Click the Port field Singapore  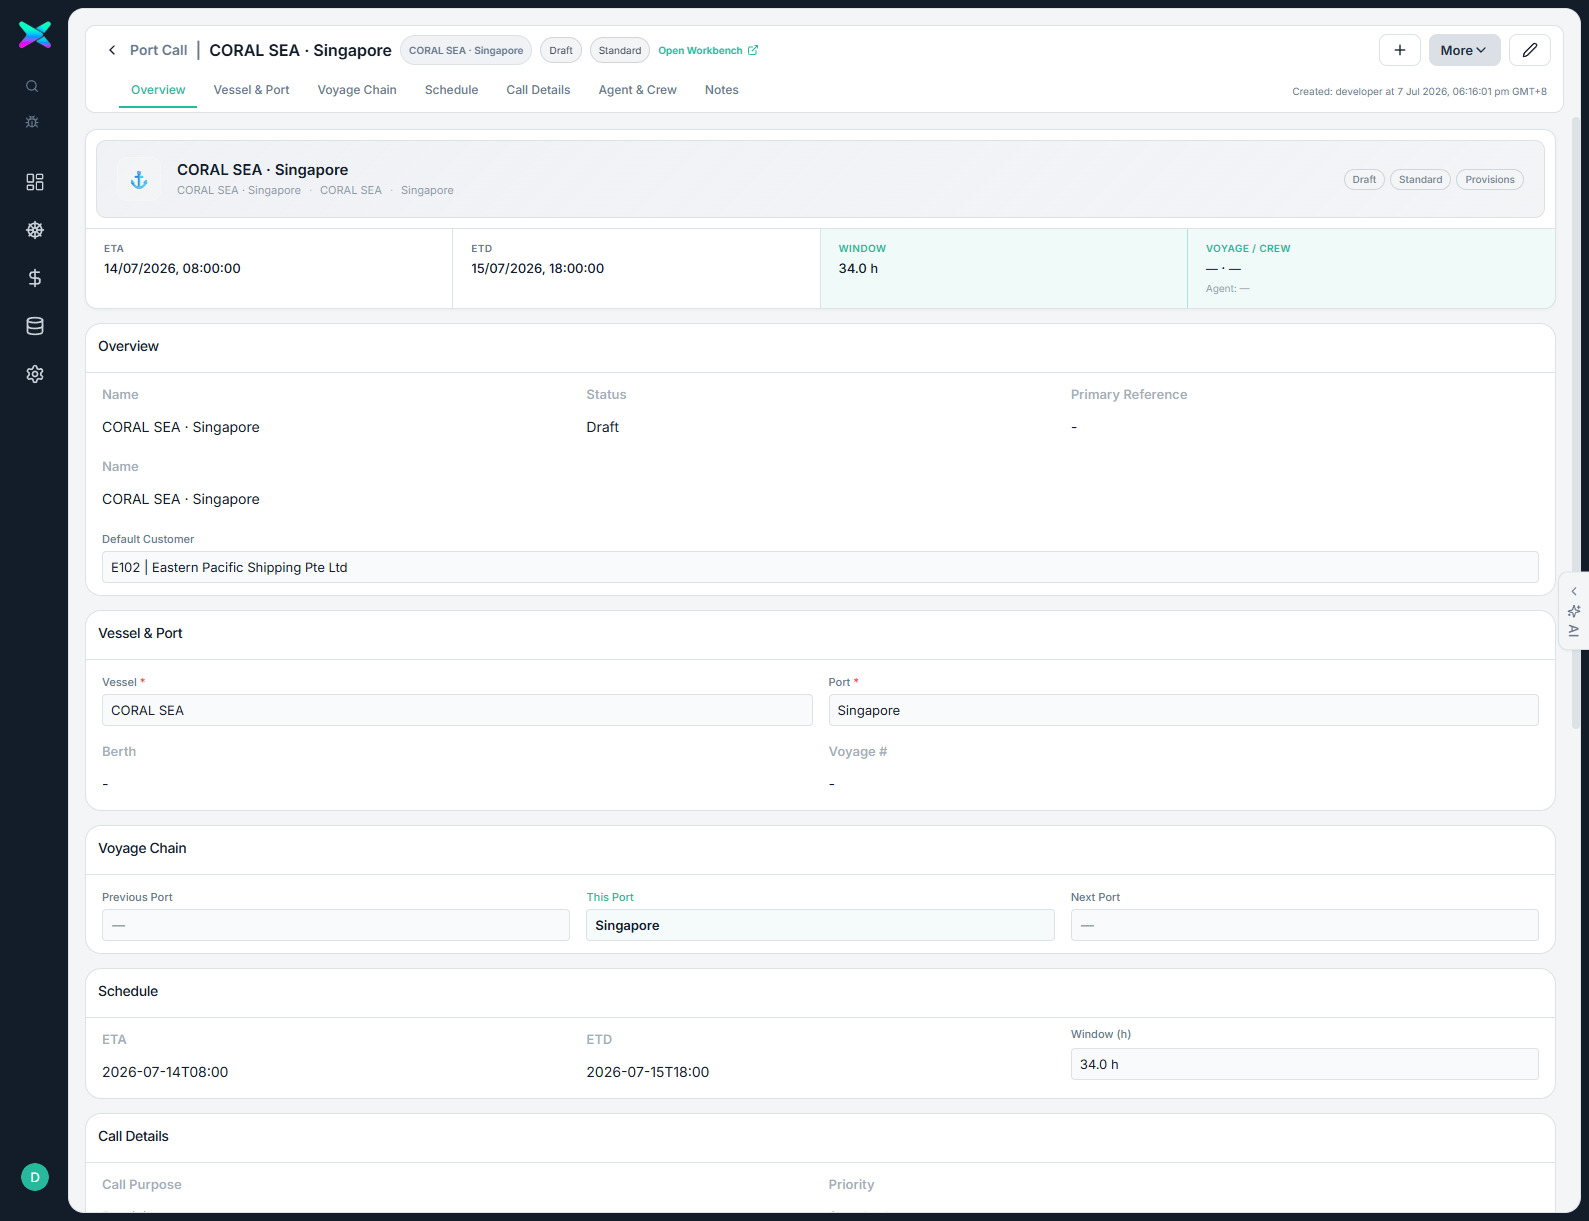point(1183,710)
